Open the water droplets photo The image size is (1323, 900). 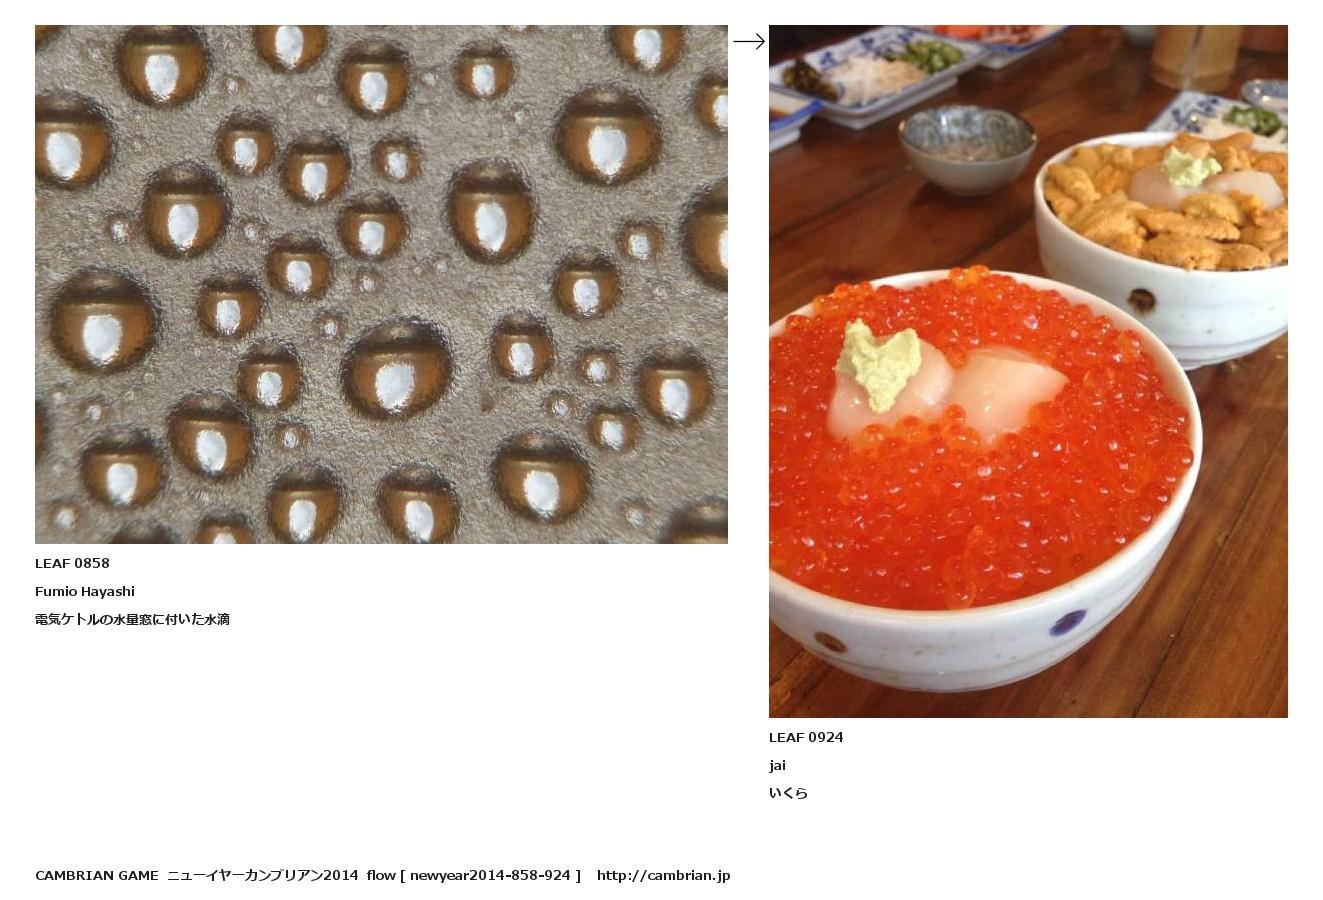(x=381, y=284)
